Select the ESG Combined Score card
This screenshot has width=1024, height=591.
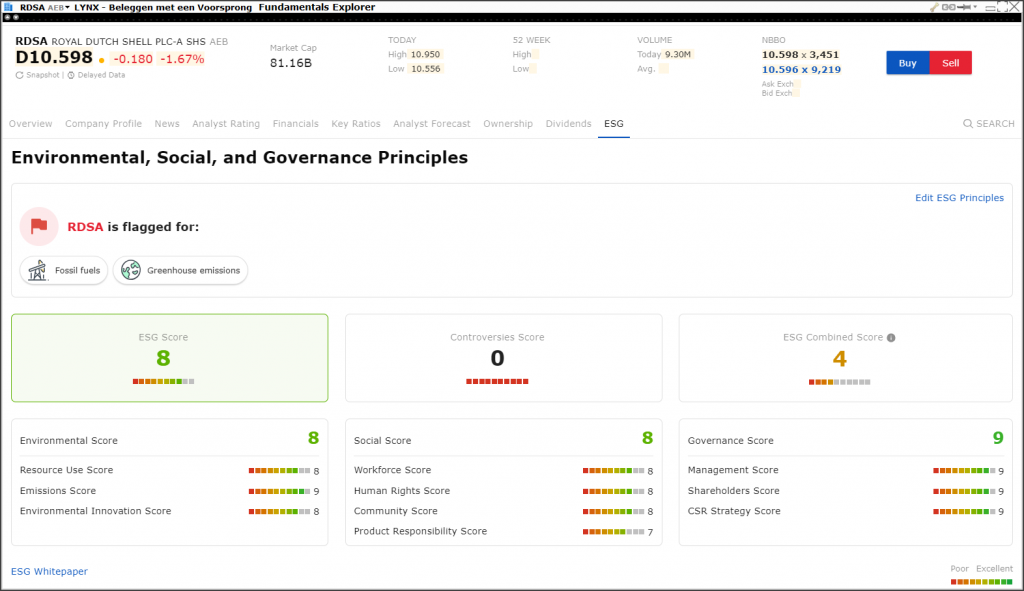coord(846,358)
